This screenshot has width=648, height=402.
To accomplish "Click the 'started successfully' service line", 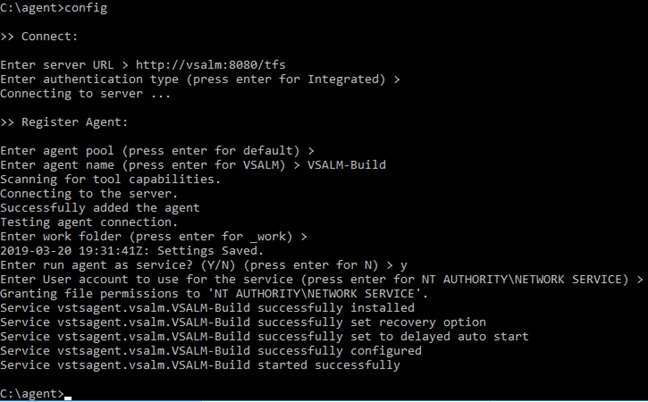I will (x=200, y=365).
